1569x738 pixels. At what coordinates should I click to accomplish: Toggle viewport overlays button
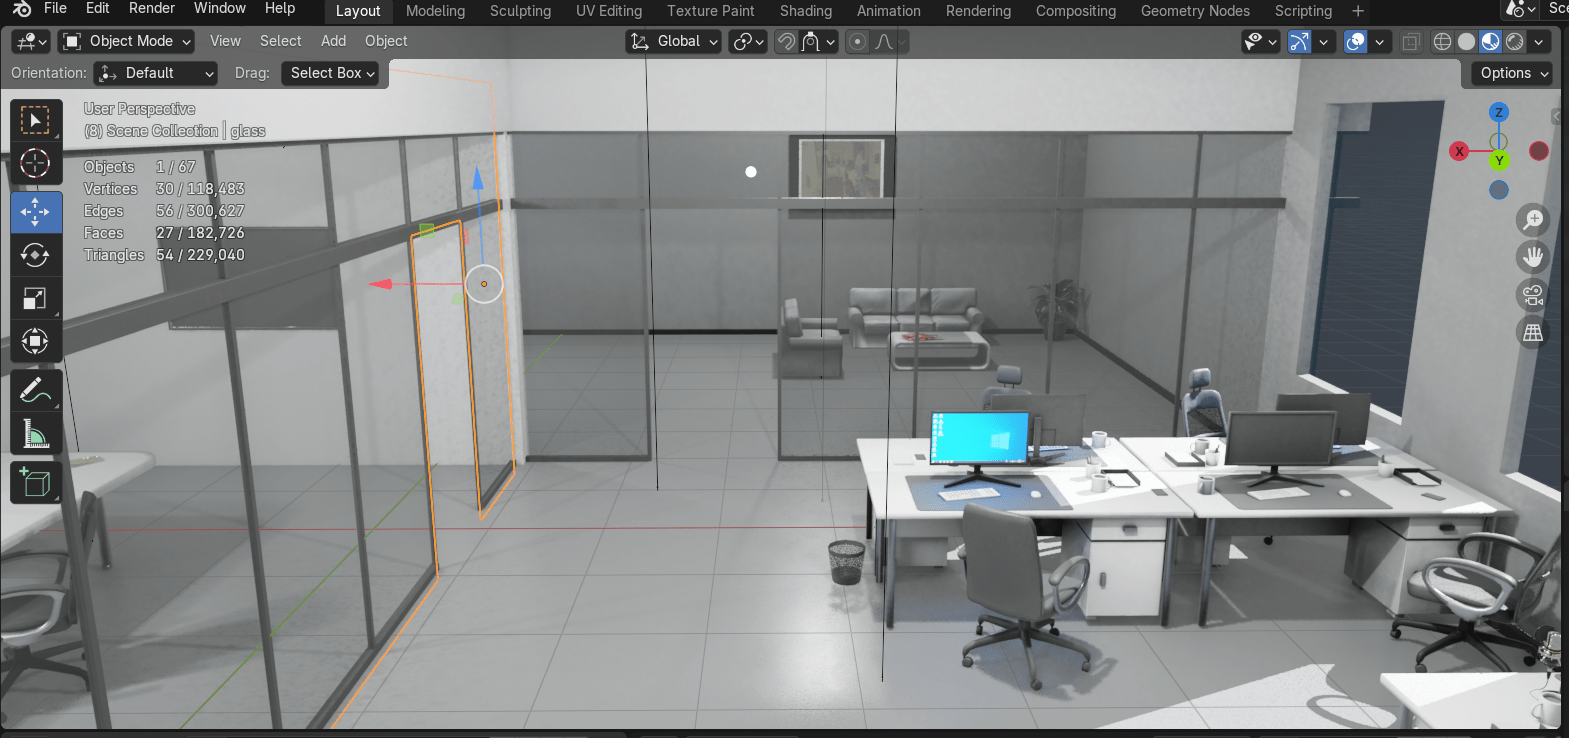(1355, 42)
